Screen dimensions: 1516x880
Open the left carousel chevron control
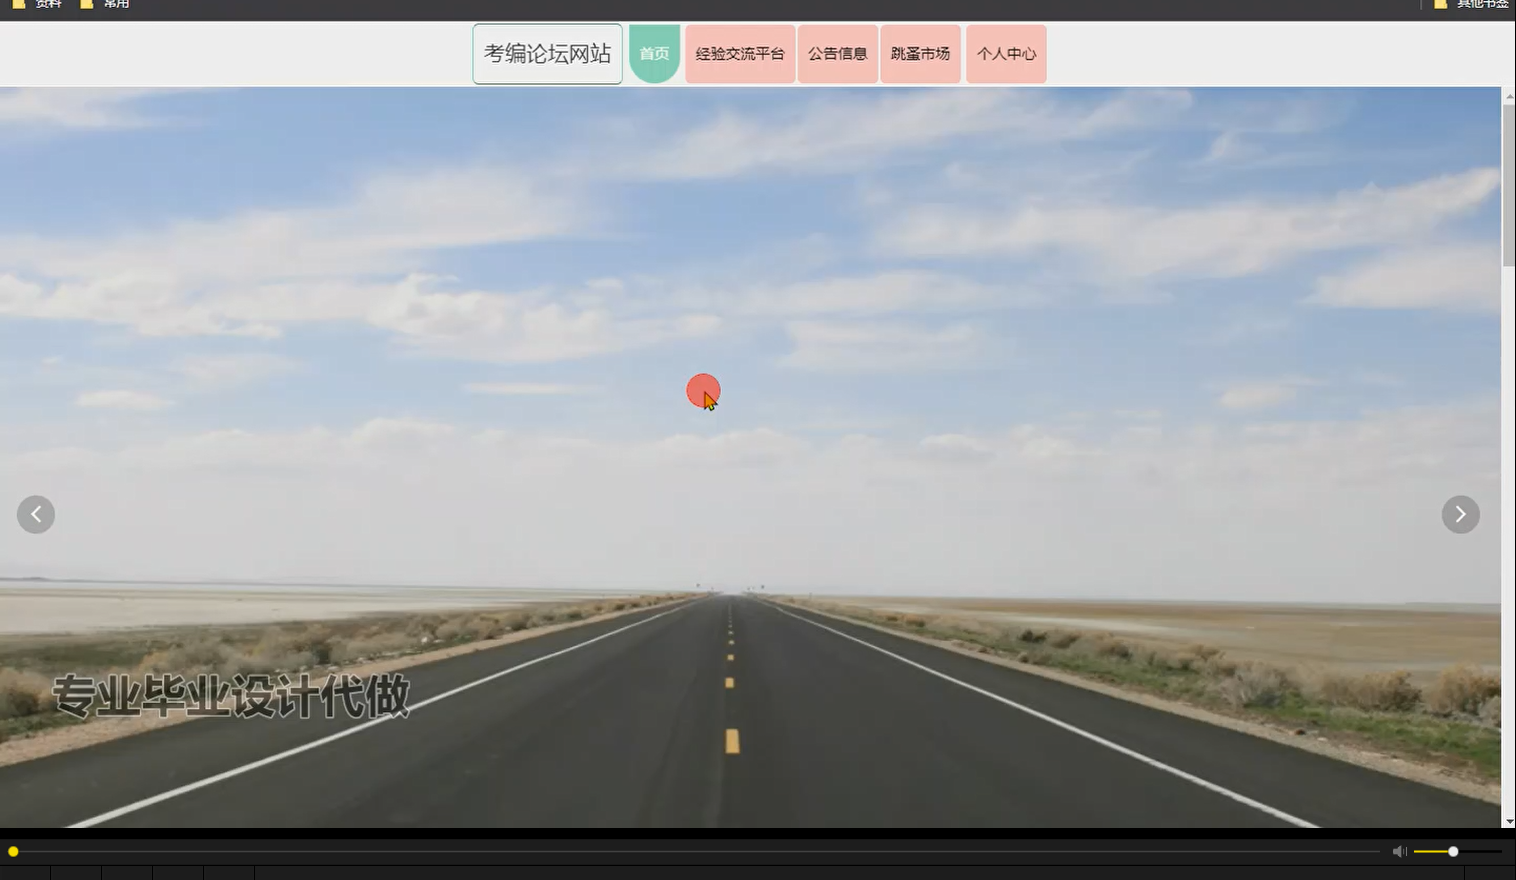coord(36,514)
